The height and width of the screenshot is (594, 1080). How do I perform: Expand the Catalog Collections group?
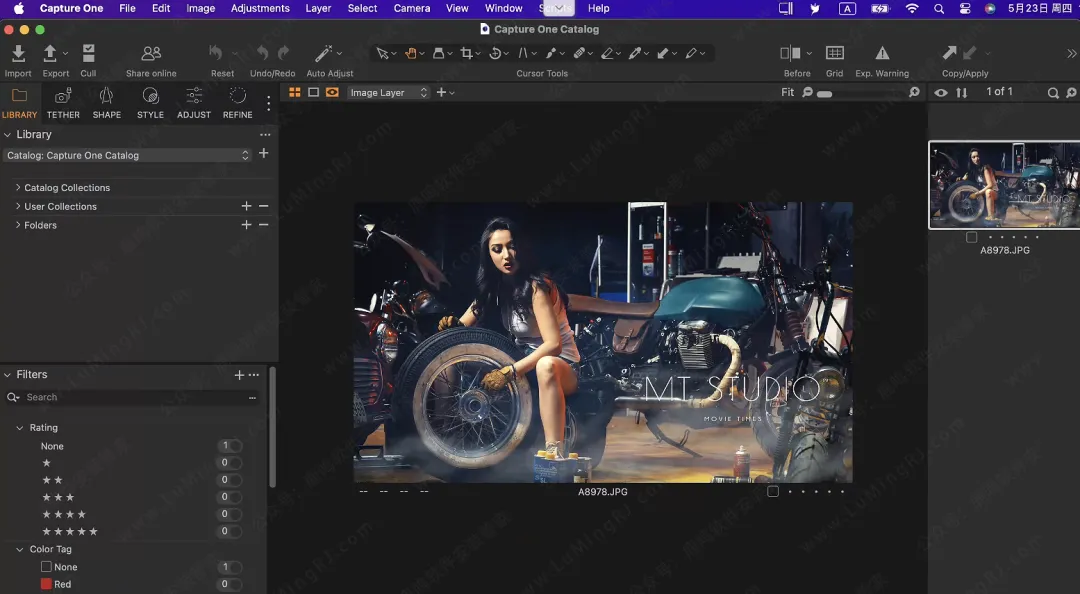click(x=18, y=188)
